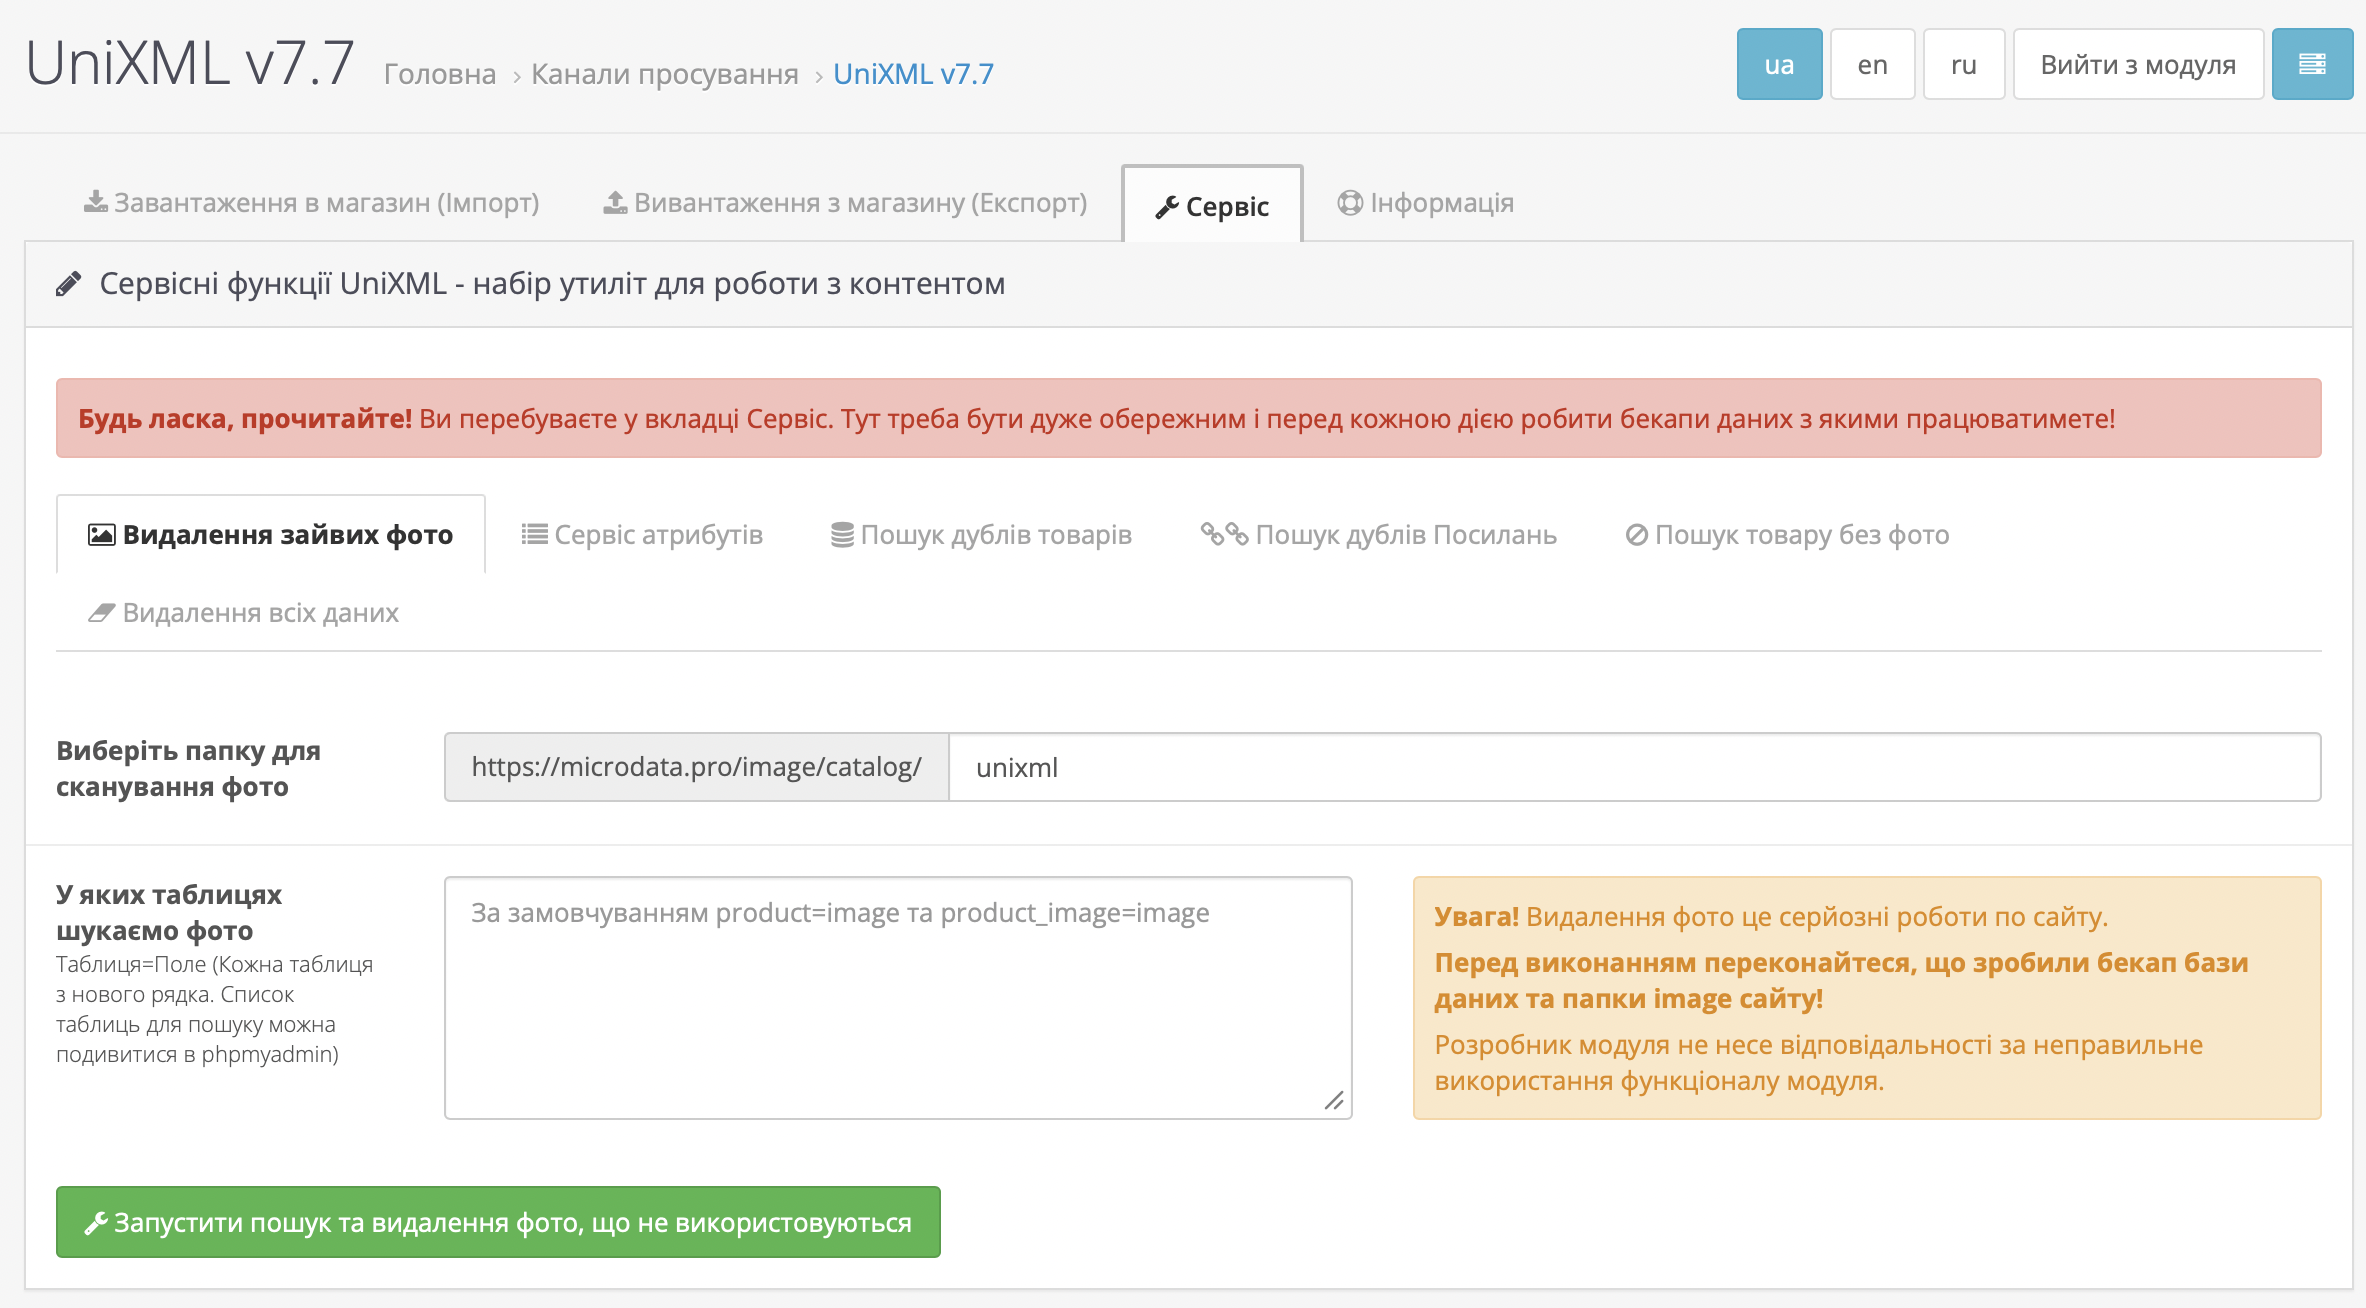Click the pencil icon beside Сервісні функції heading
This screenshot has height=1308, width=2366.
point(68,284)
